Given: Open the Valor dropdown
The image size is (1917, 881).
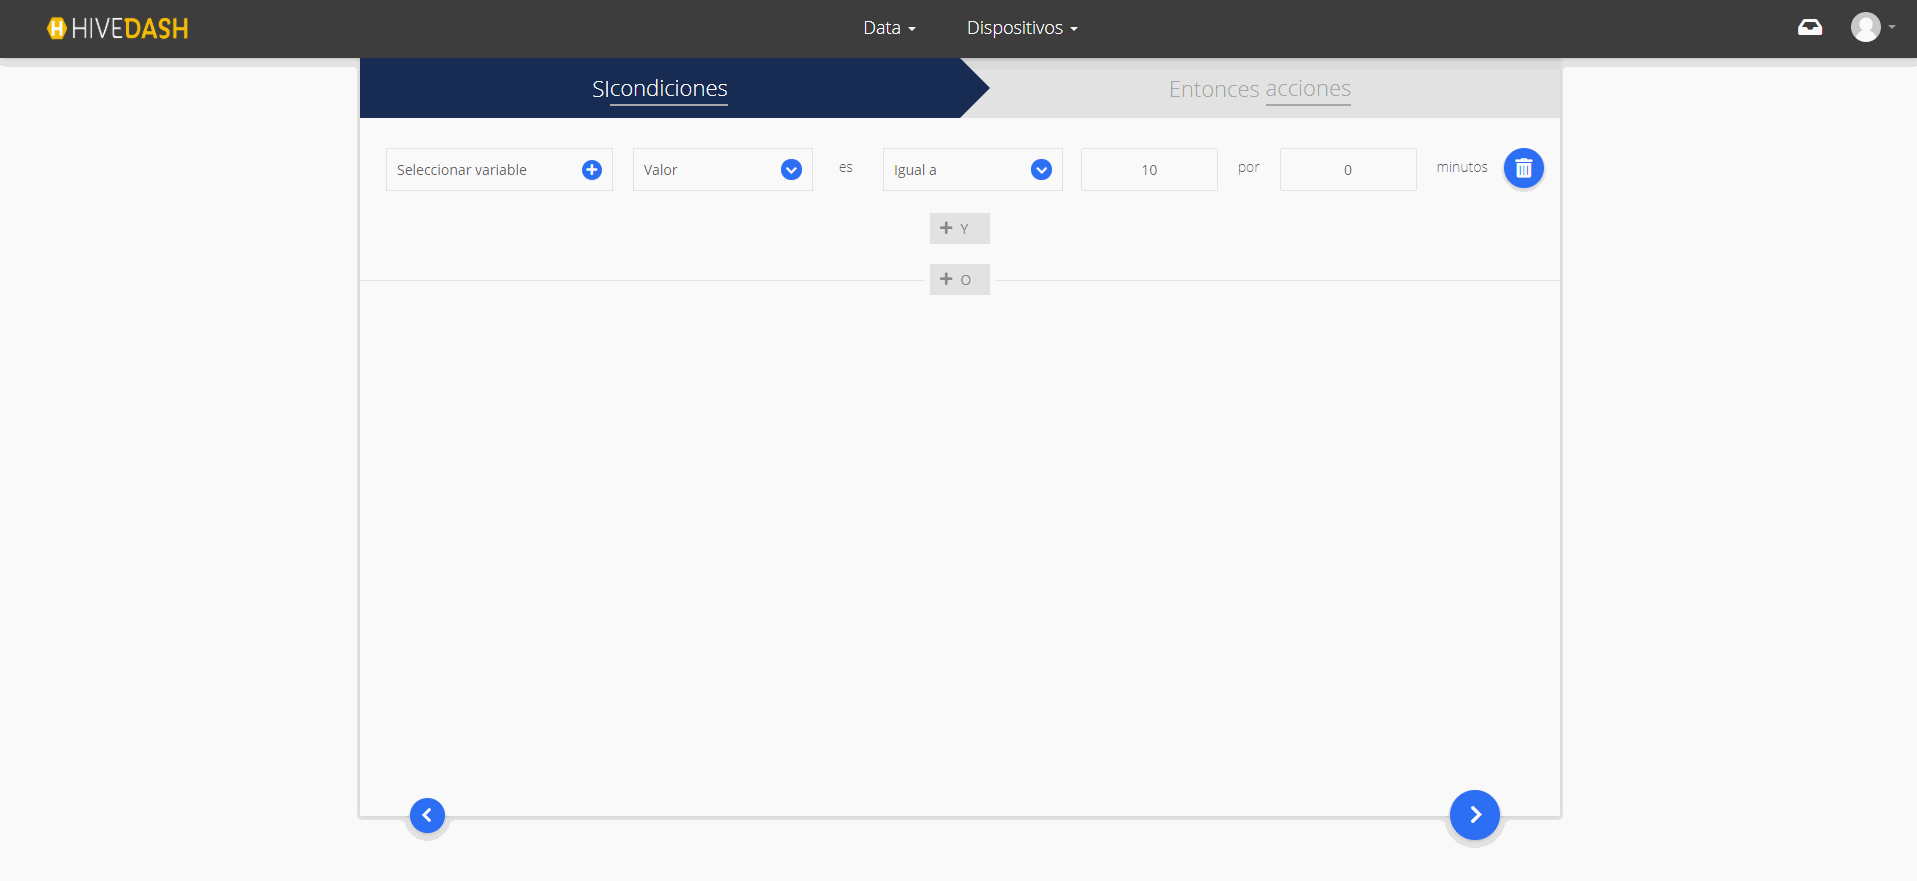Looking at the screenshot, I should coord(710,170).
